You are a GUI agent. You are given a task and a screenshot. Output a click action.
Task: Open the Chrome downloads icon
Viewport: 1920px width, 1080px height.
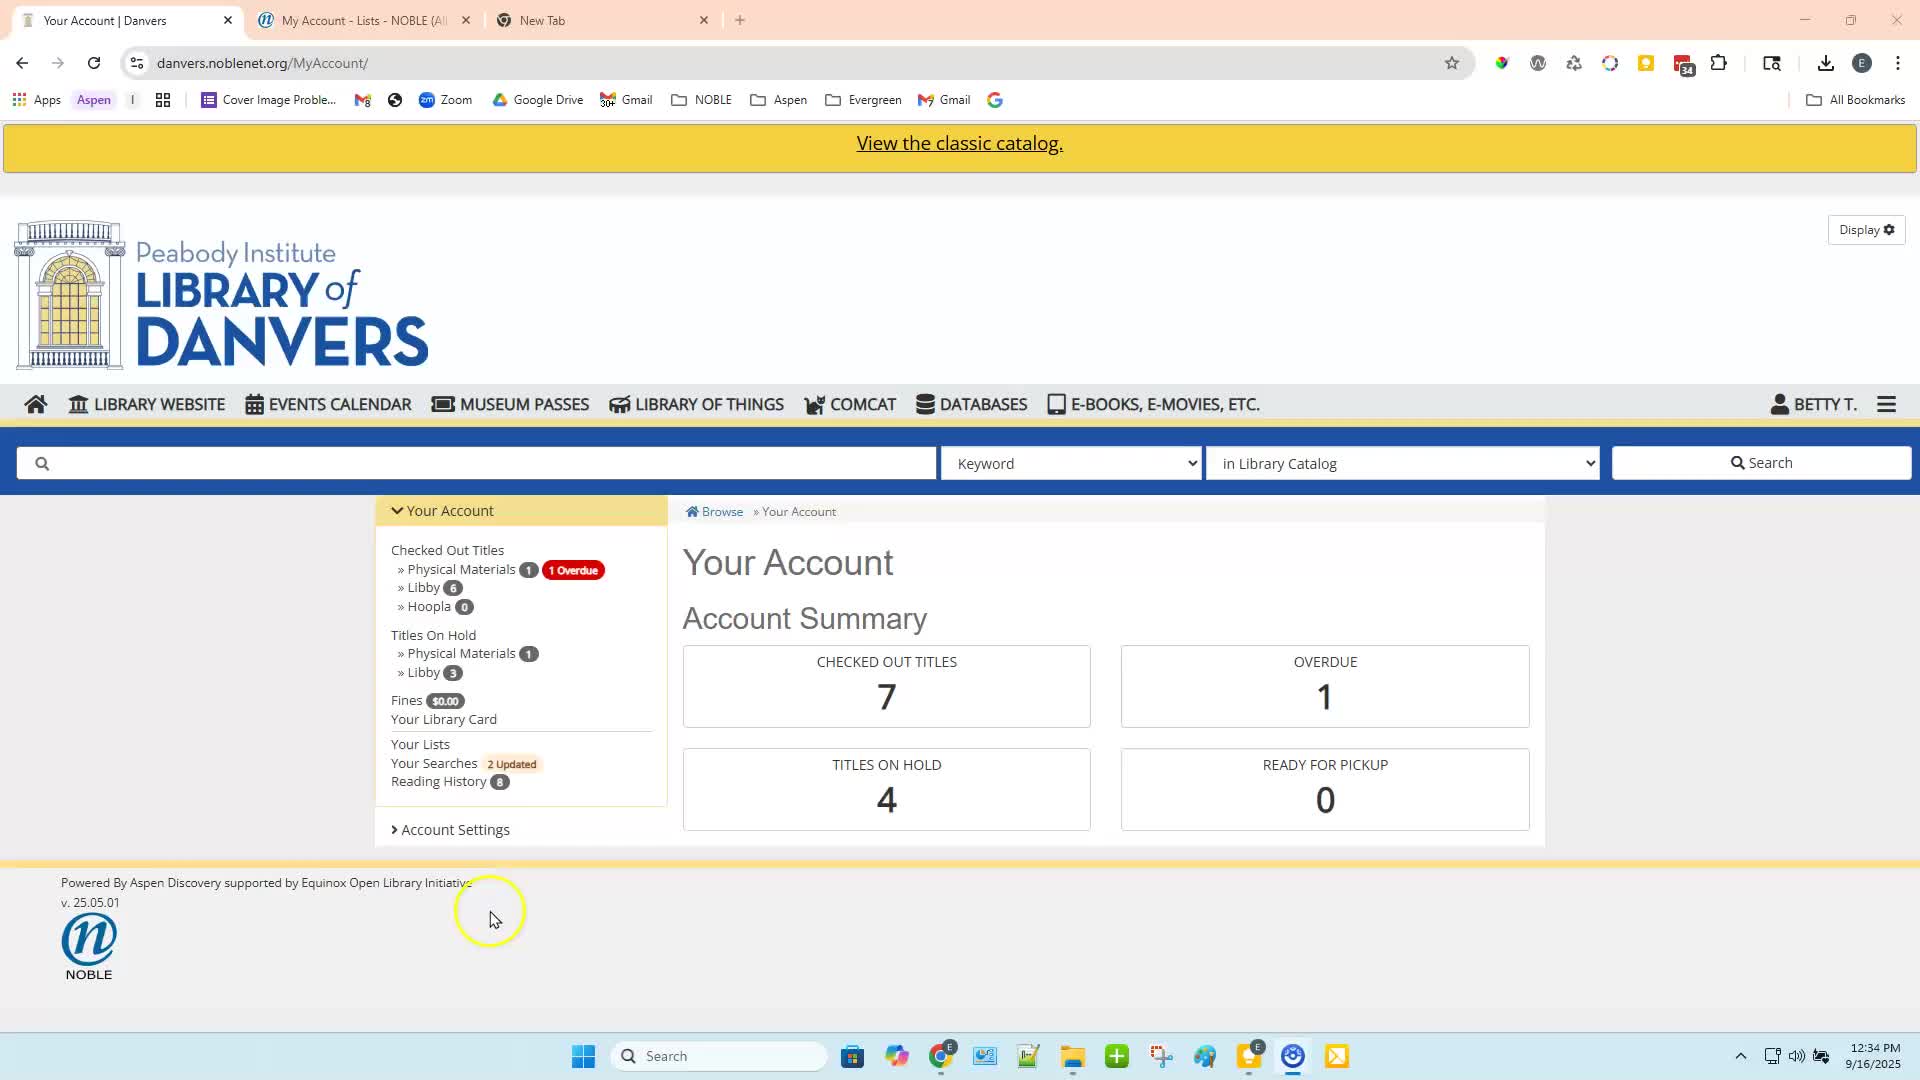click(x=1825, y=63)
